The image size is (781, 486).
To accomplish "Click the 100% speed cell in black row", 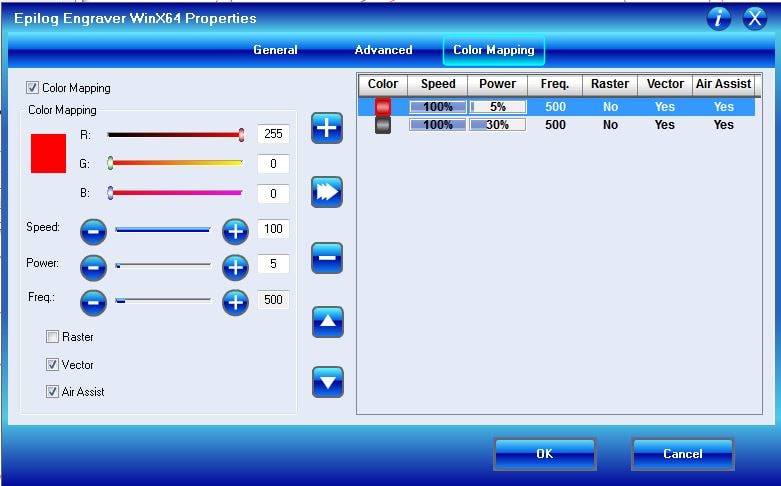I will (x=438, y=124).
